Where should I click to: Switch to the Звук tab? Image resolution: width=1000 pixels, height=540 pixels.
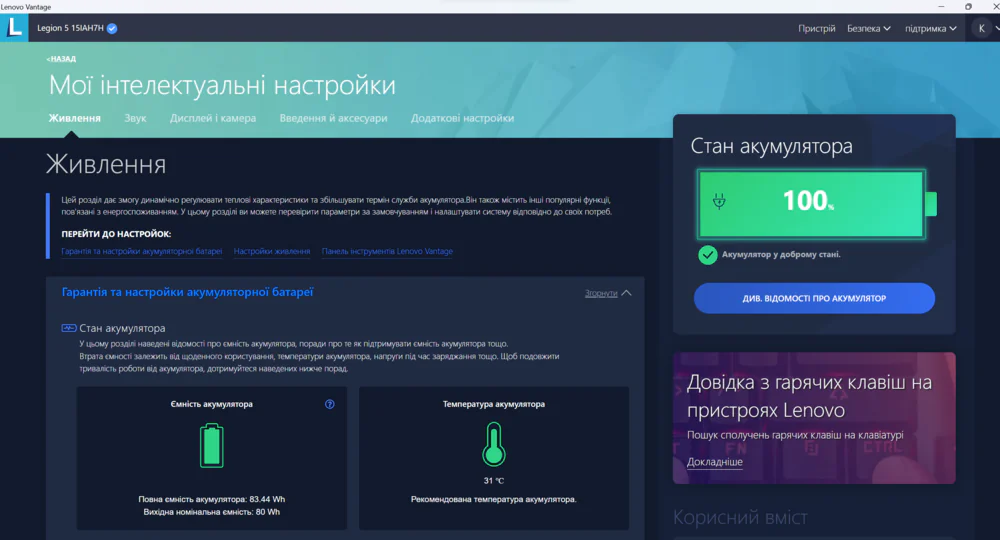point(135,118)
